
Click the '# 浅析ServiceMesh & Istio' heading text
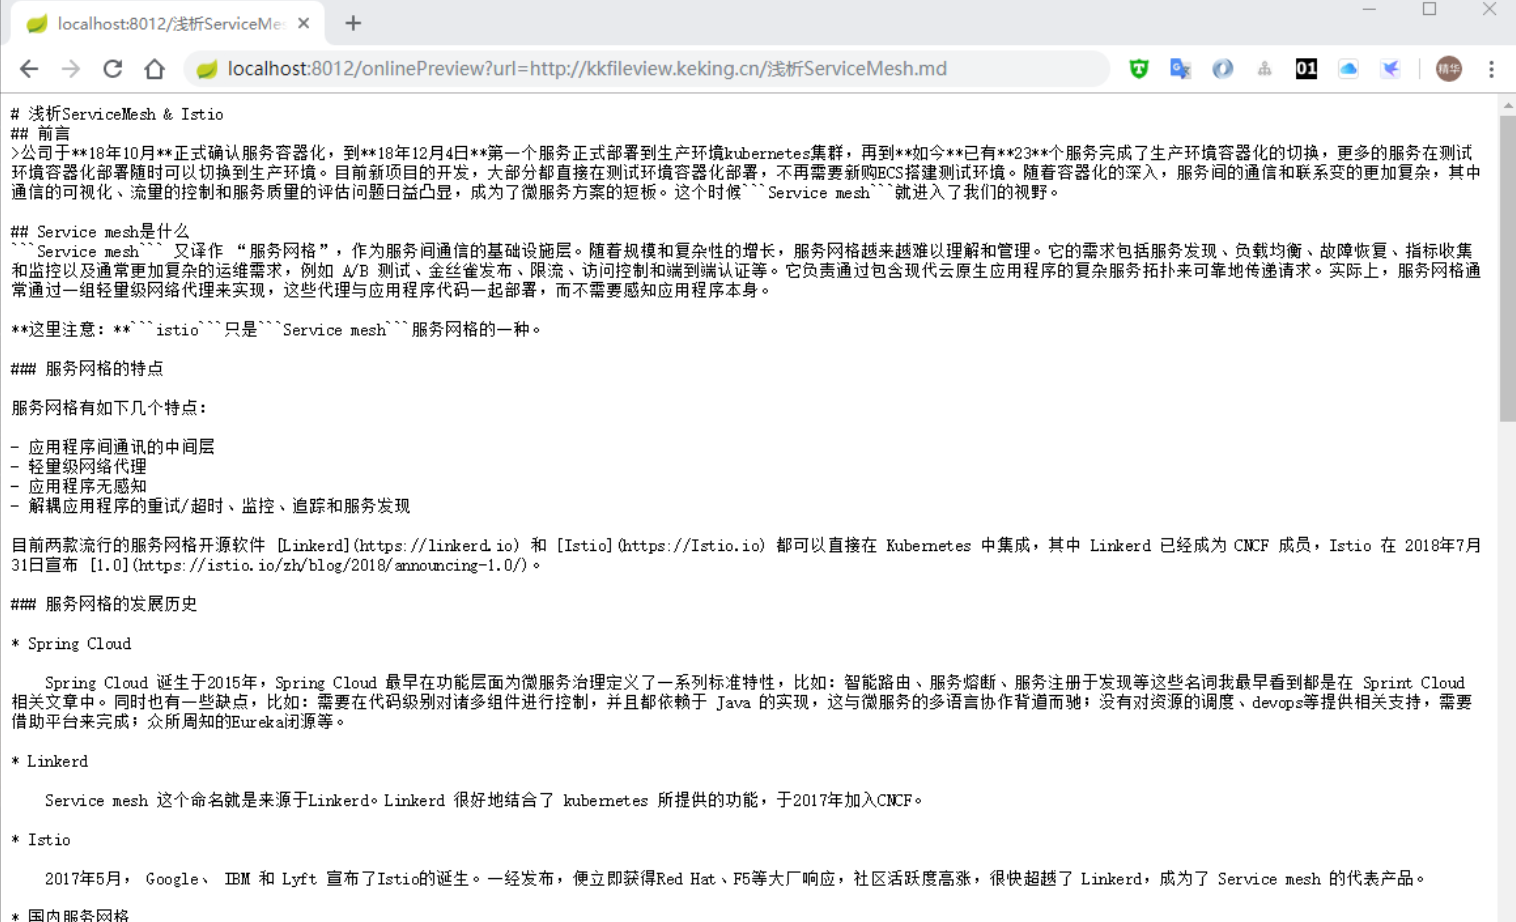click(117, 114)
